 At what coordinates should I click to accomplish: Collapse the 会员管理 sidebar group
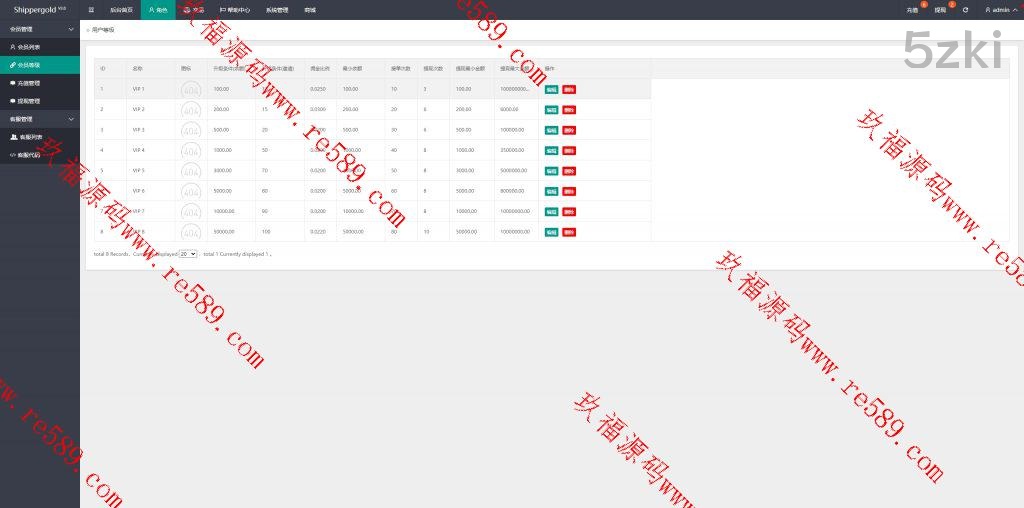[x=40, y=29]
